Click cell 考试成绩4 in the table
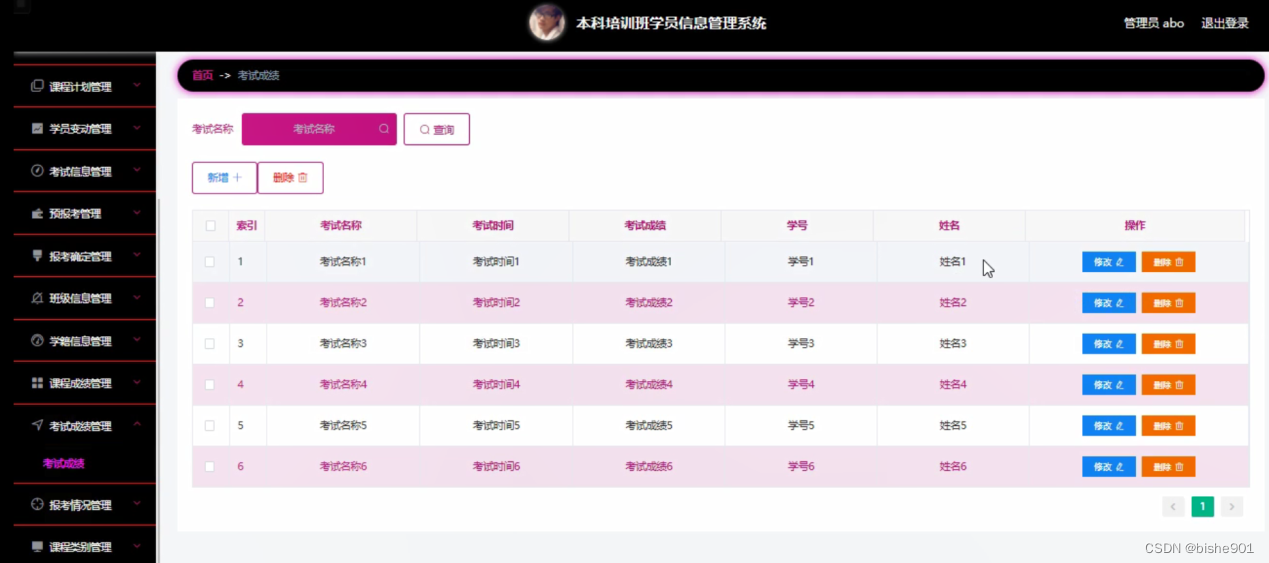Viewport: 1269px width, 563px height. pos(649,384)
